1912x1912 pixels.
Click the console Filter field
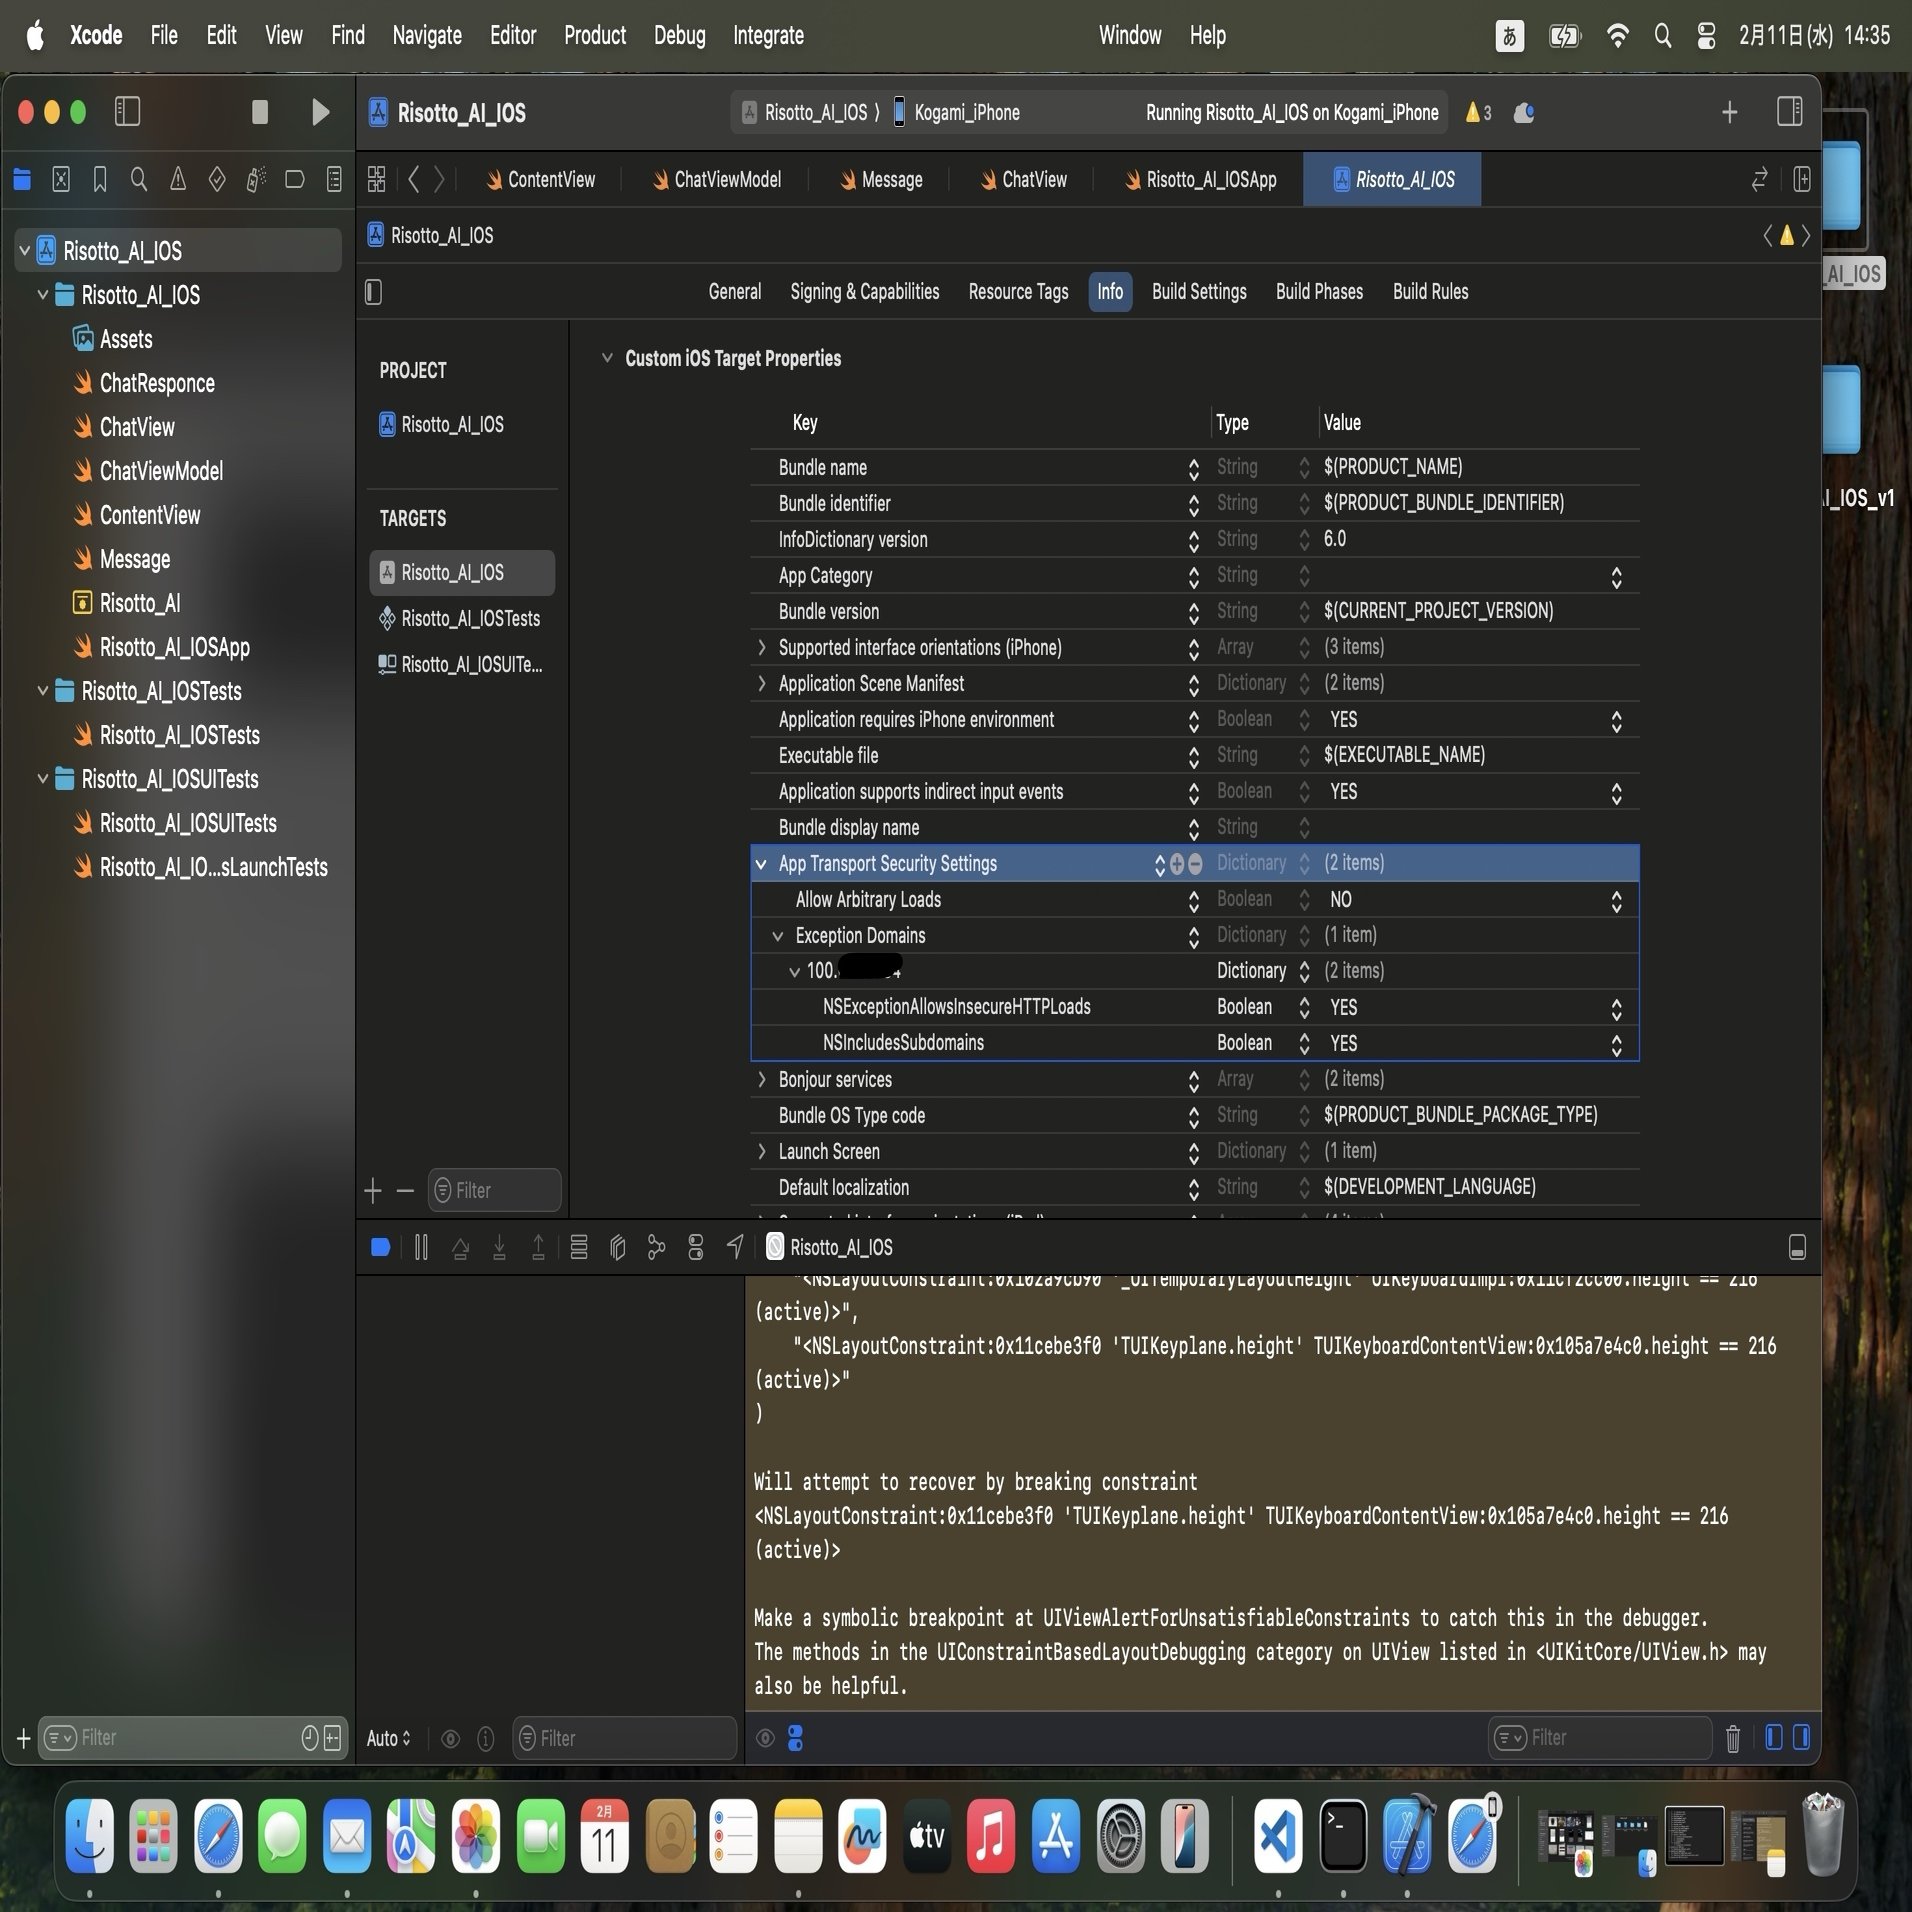[1600, 1738]
